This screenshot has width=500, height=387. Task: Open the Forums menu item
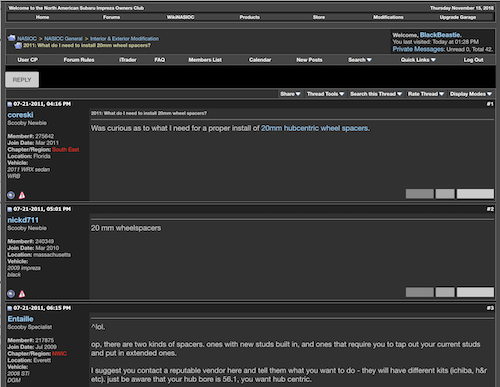(x=111, y=17)
